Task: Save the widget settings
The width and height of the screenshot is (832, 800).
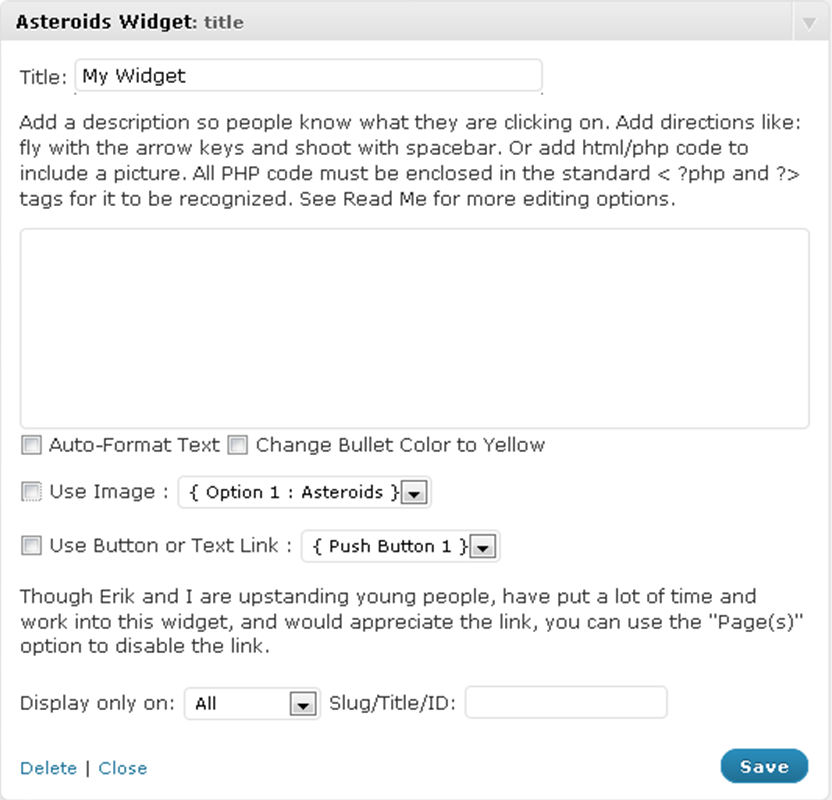Action: coord(764,766)
